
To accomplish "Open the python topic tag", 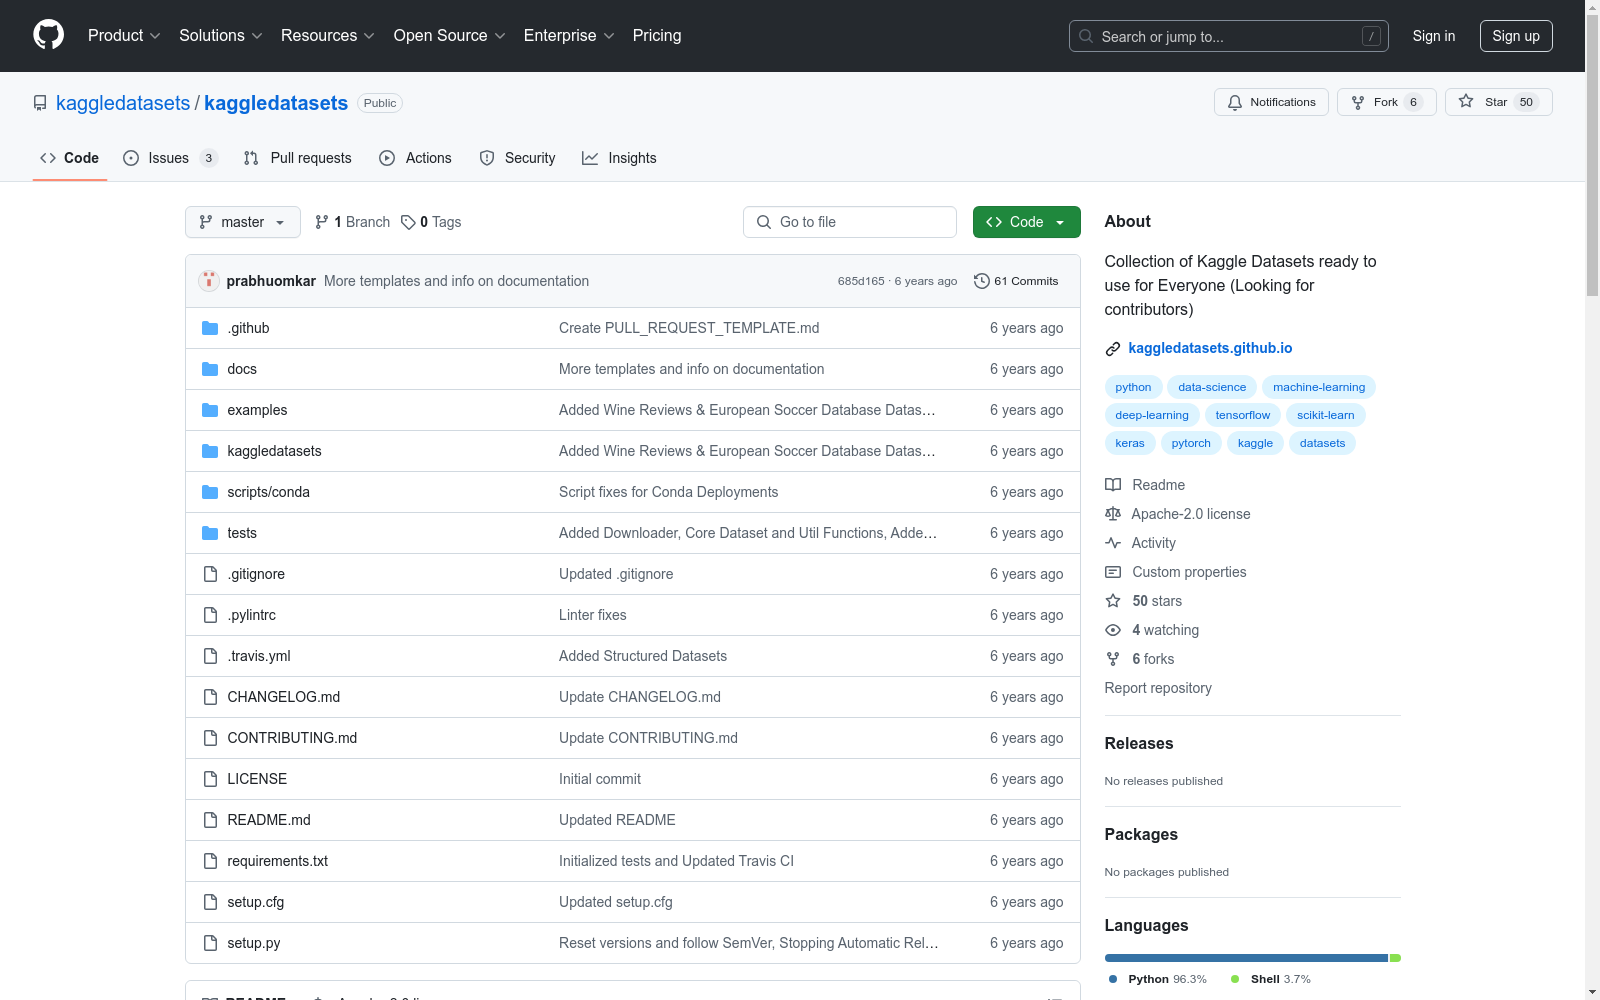I will coord(1133,387).
